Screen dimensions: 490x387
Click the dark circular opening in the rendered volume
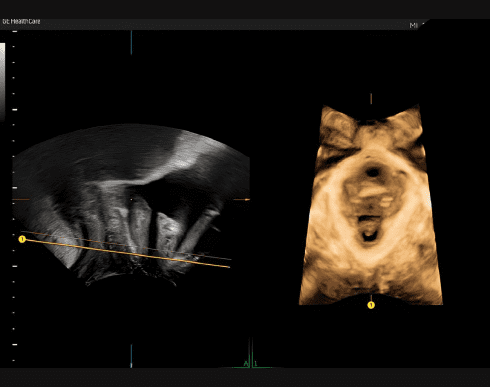click(x=373, y=172)
